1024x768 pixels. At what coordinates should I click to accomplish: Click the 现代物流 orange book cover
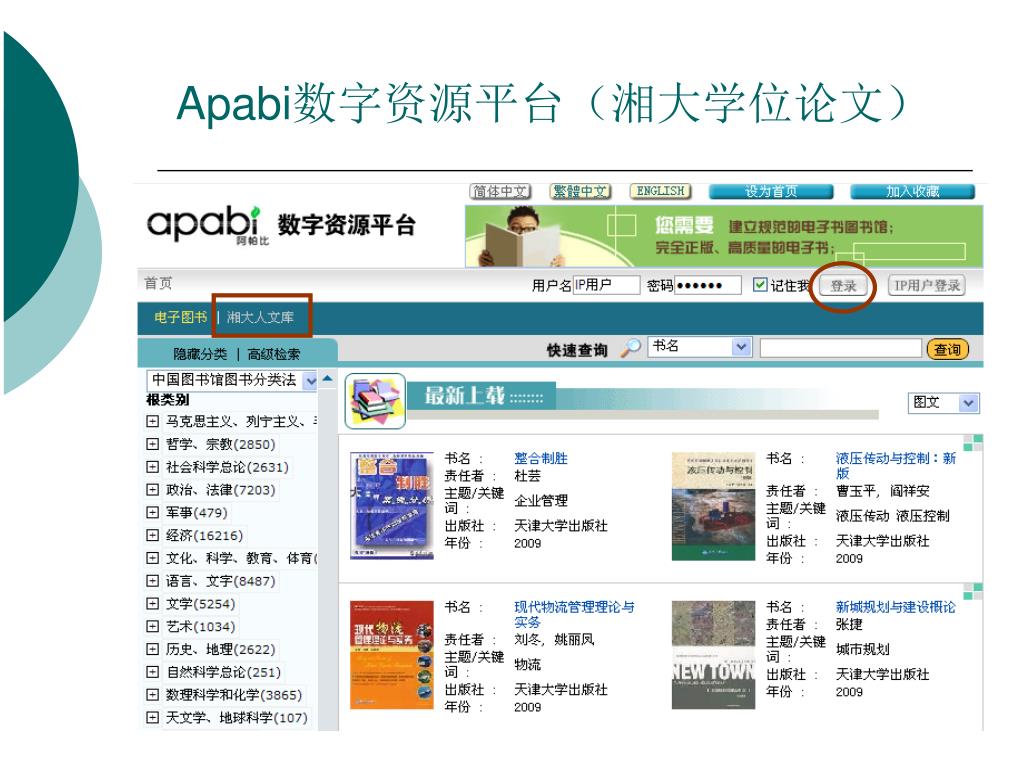click(391, 655)
